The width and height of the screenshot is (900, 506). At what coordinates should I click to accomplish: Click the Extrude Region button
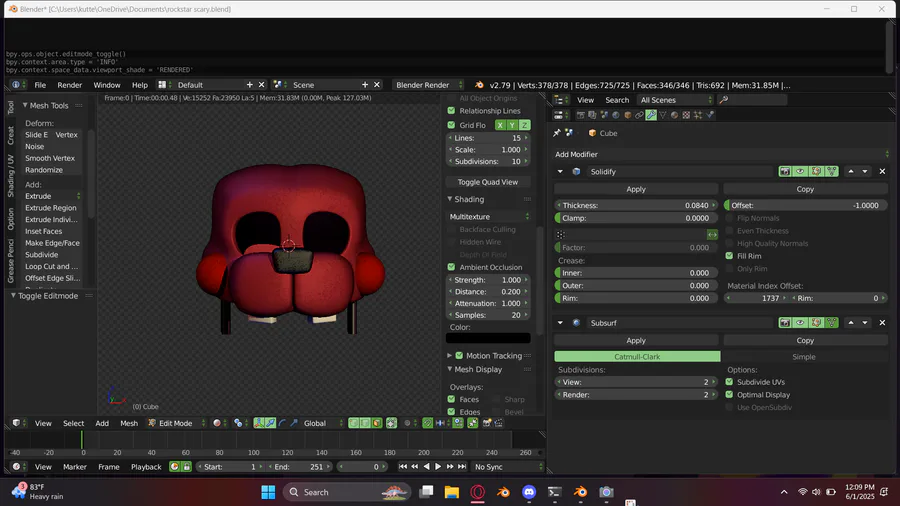click(51, 208)
